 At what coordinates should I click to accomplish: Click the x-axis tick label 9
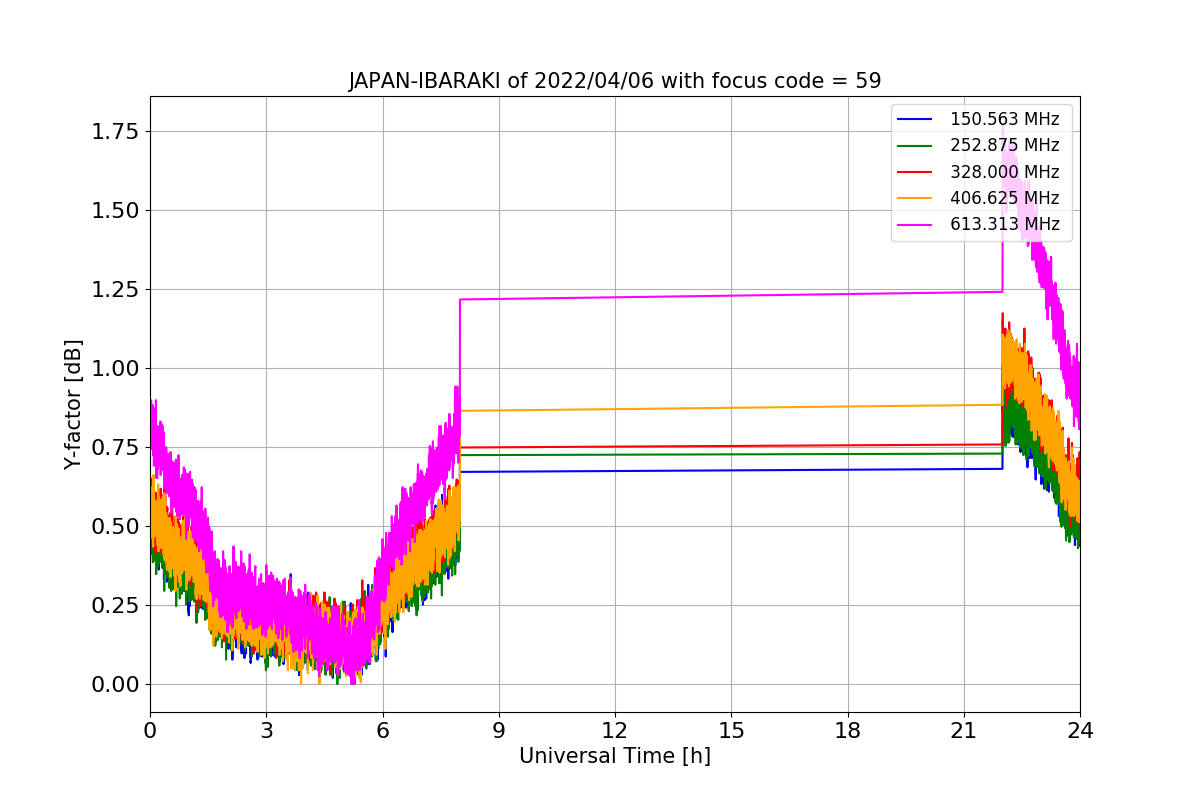[499, 731]
